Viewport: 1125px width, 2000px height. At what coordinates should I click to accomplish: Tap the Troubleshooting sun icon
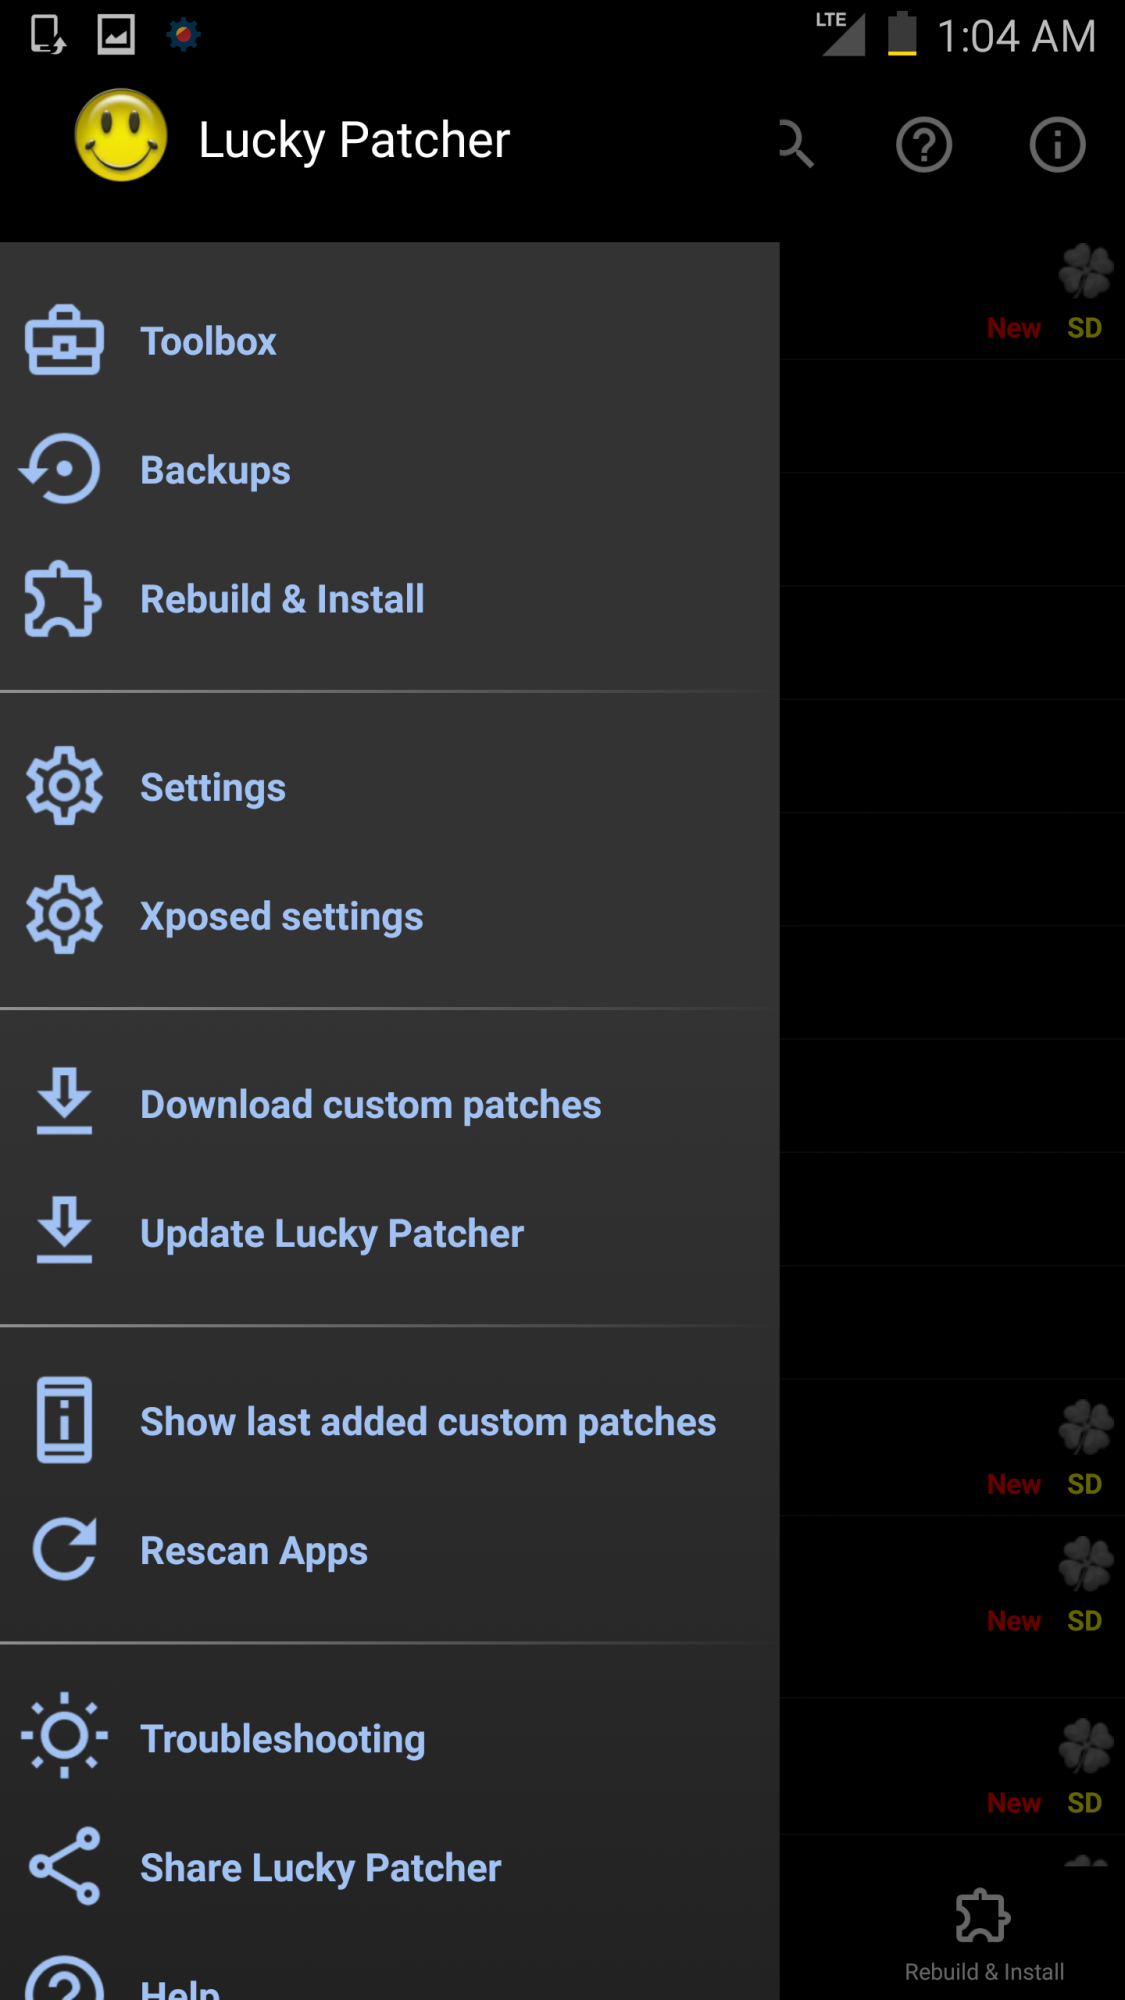click(x=64, y=1737)
